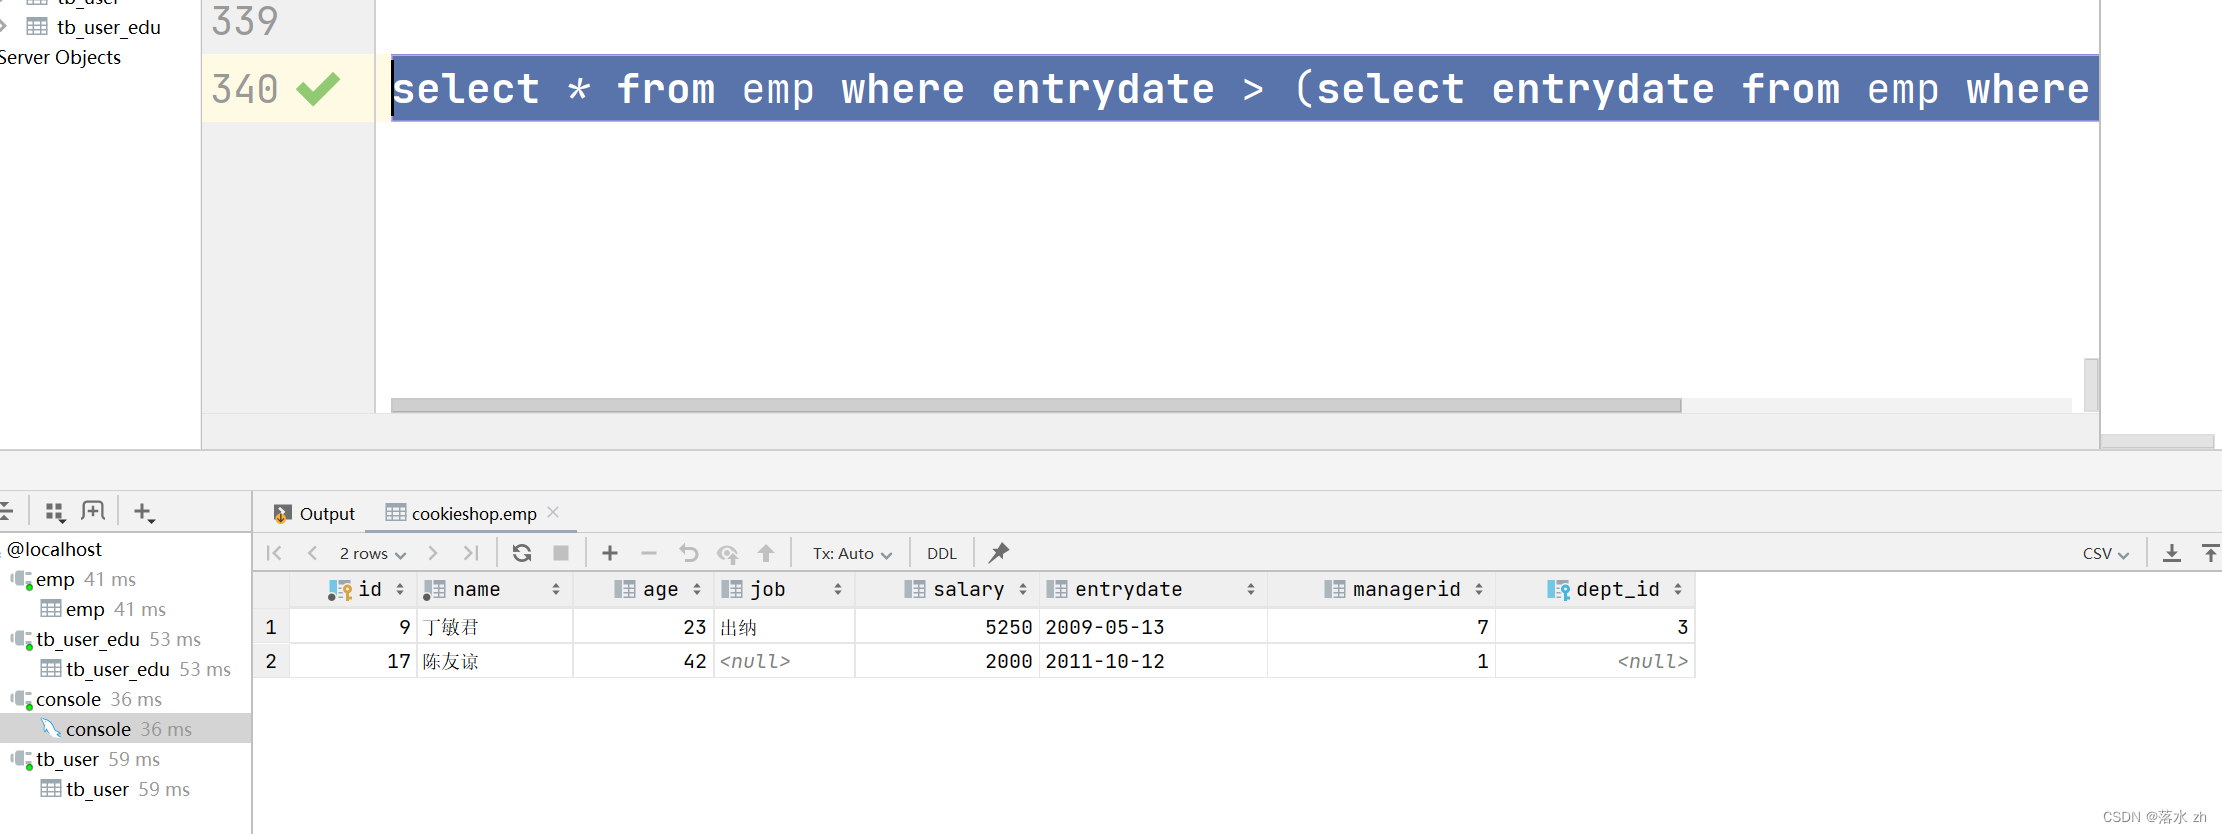Click the entrydate cell 2009-05-13
This screenshot has width=2222, height=834.
click(1153, 627)
